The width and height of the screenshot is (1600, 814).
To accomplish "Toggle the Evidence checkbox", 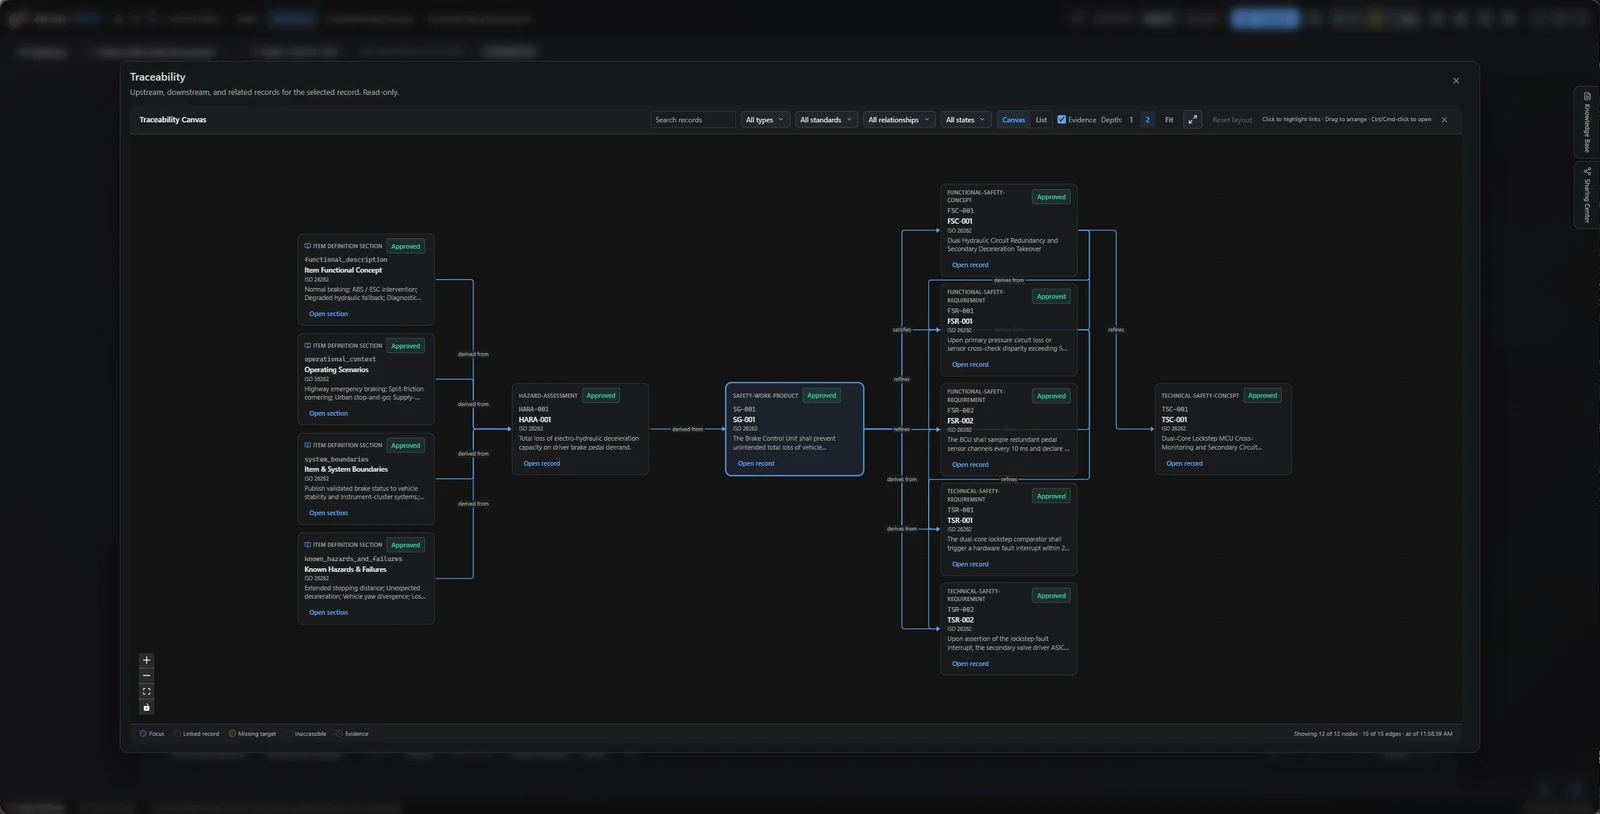I will (1062, 120).
